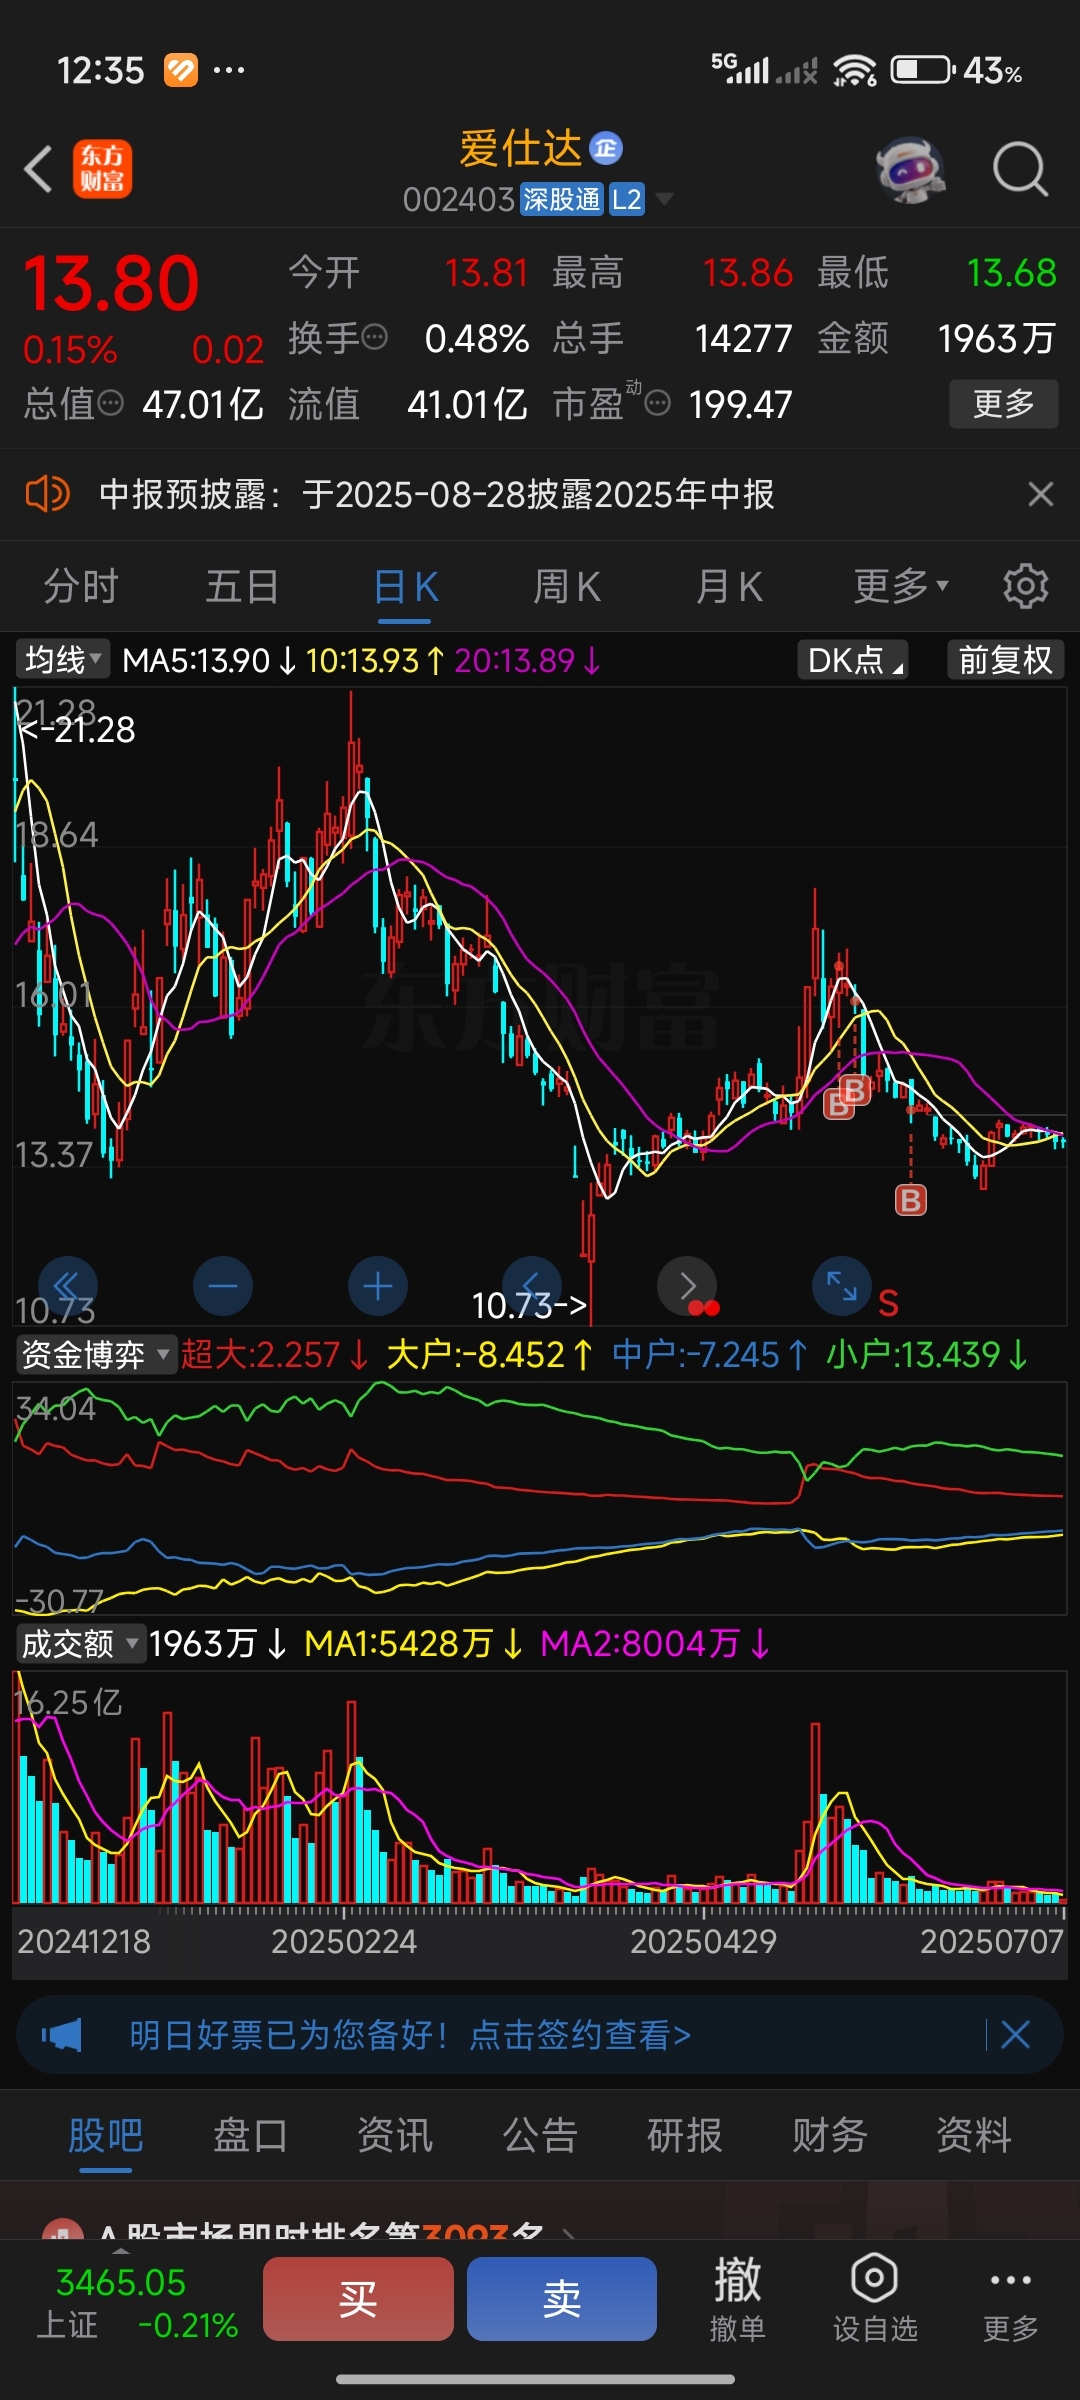This screenshot has height=2400, width=1080.
Task: Open the 财务 tab
Action: click(830, 2135)
